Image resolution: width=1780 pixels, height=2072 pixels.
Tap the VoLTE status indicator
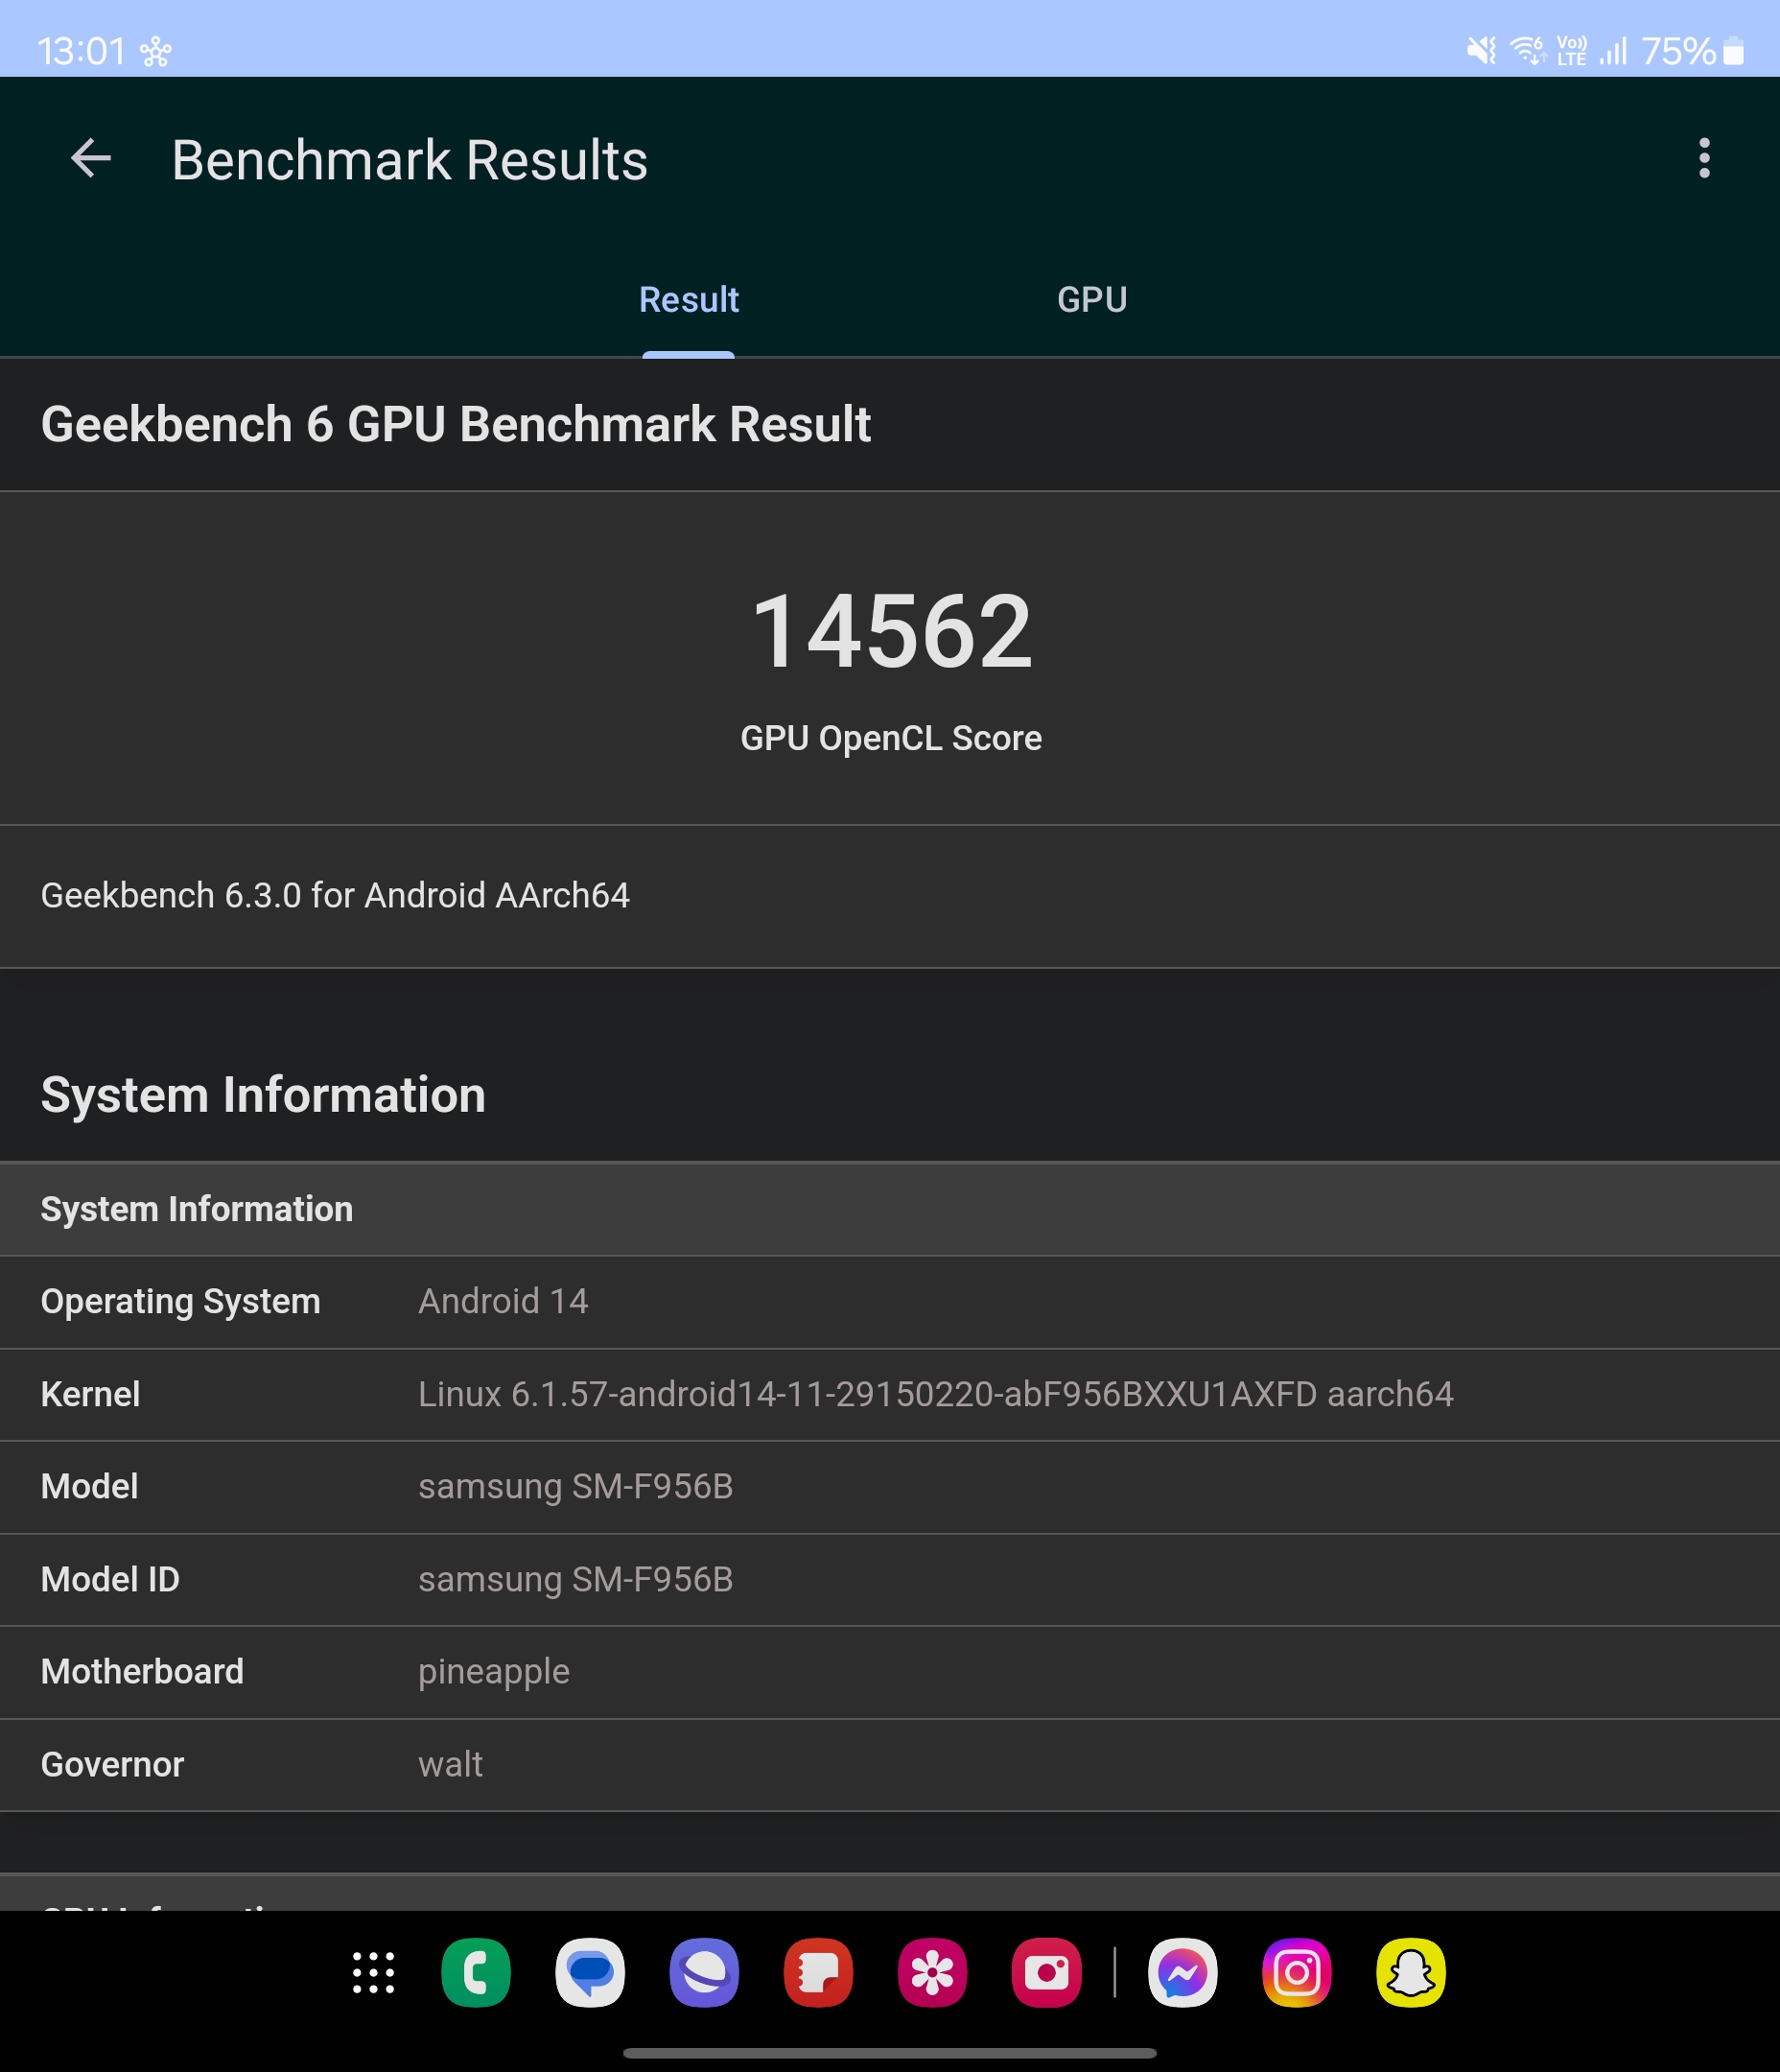point(1572,50)
